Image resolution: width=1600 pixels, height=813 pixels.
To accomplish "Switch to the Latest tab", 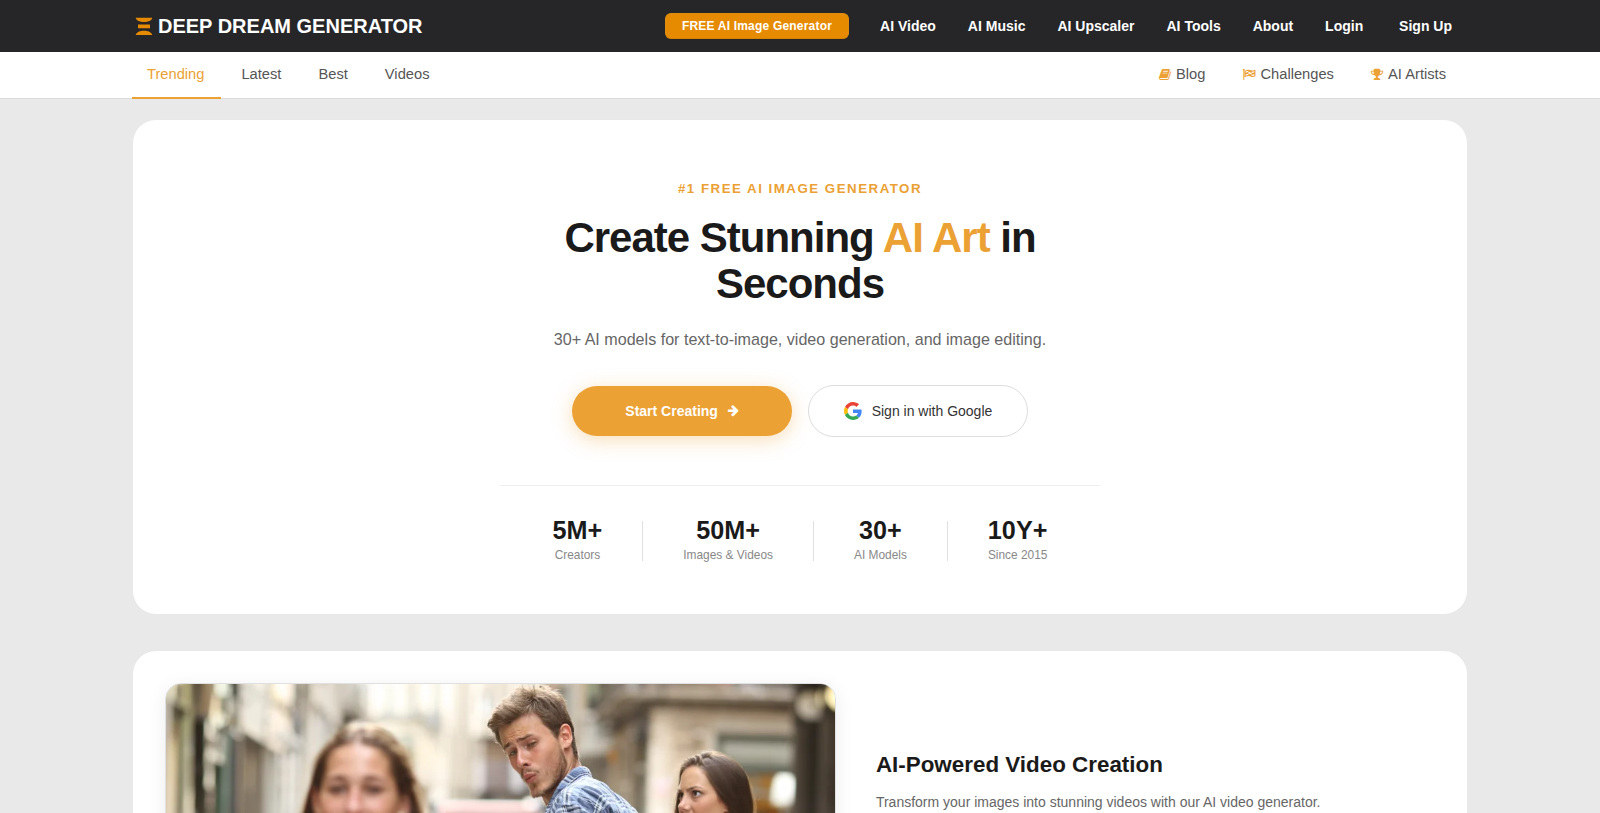I will point(261,74).
